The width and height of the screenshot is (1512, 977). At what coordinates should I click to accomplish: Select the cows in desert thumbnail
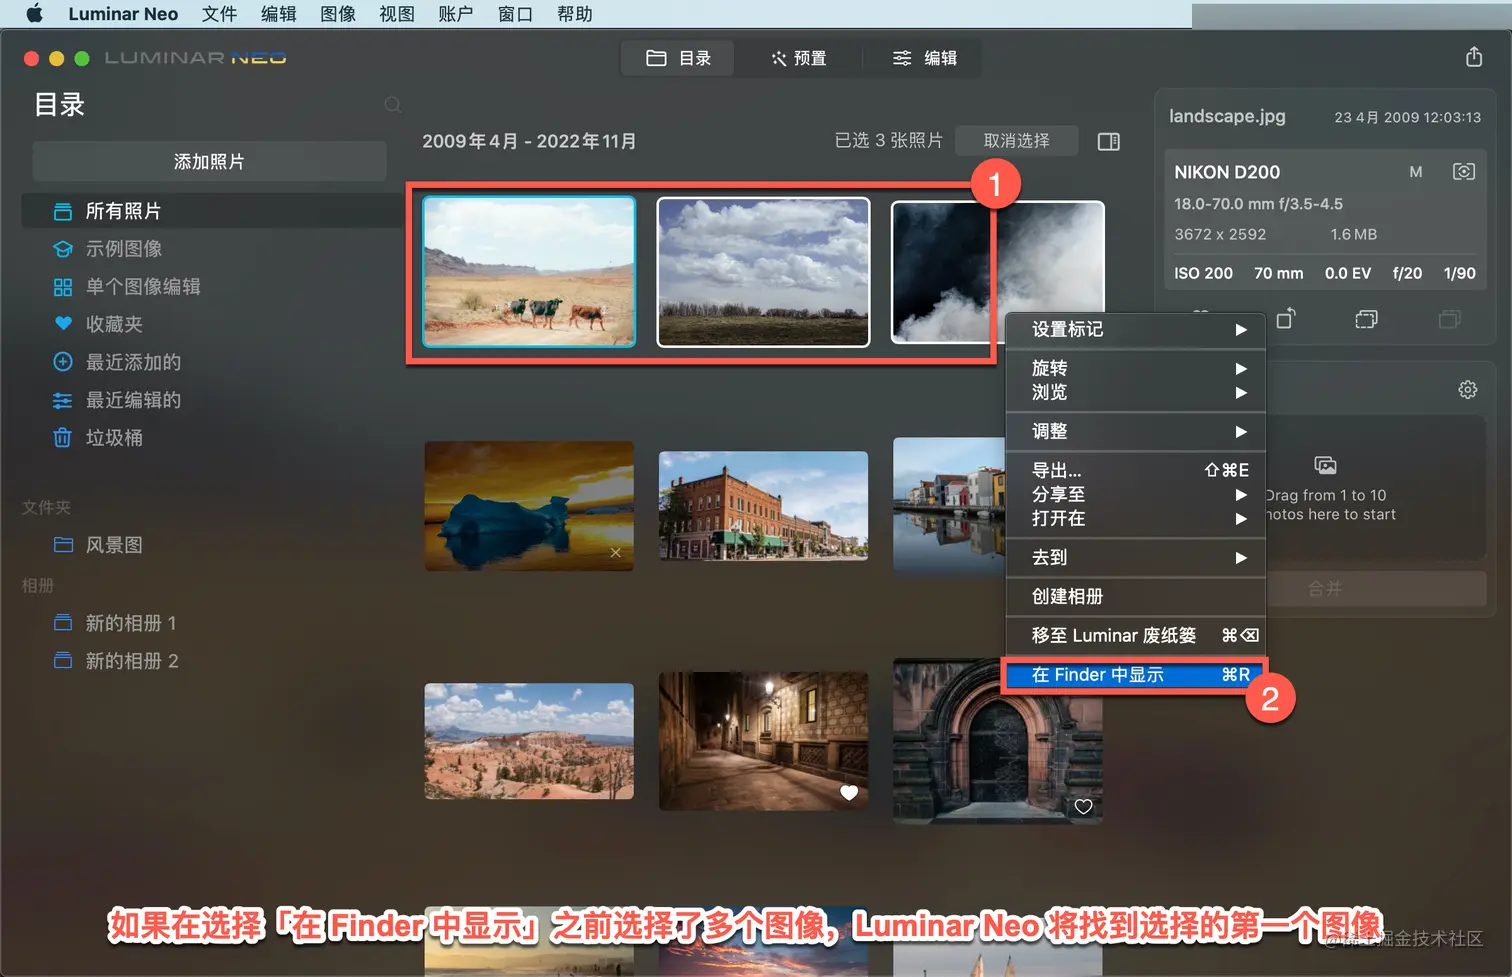click(529, 272)
